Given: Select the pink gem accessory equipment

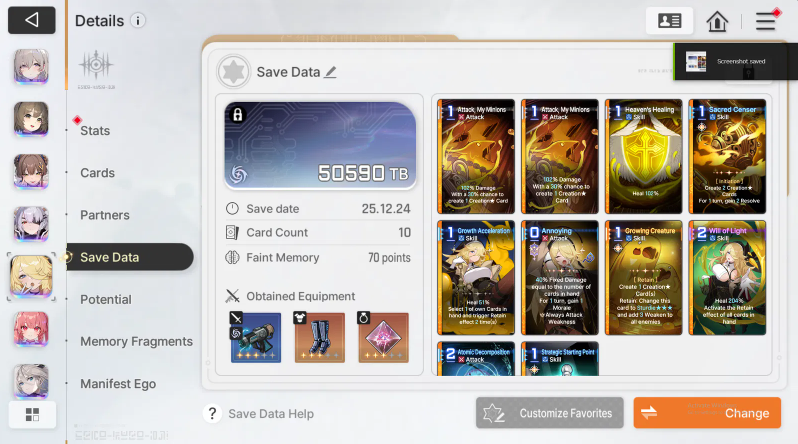Looking at the screenshot, I should [383, 337].
